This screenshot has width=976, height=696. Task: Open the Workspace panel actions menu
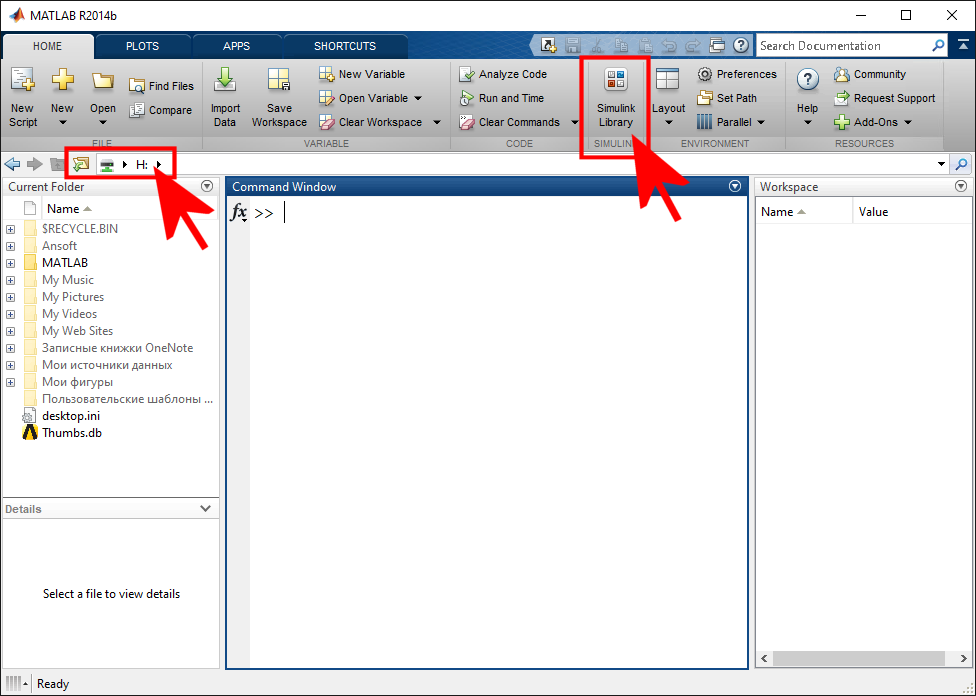tap(961, 186)
